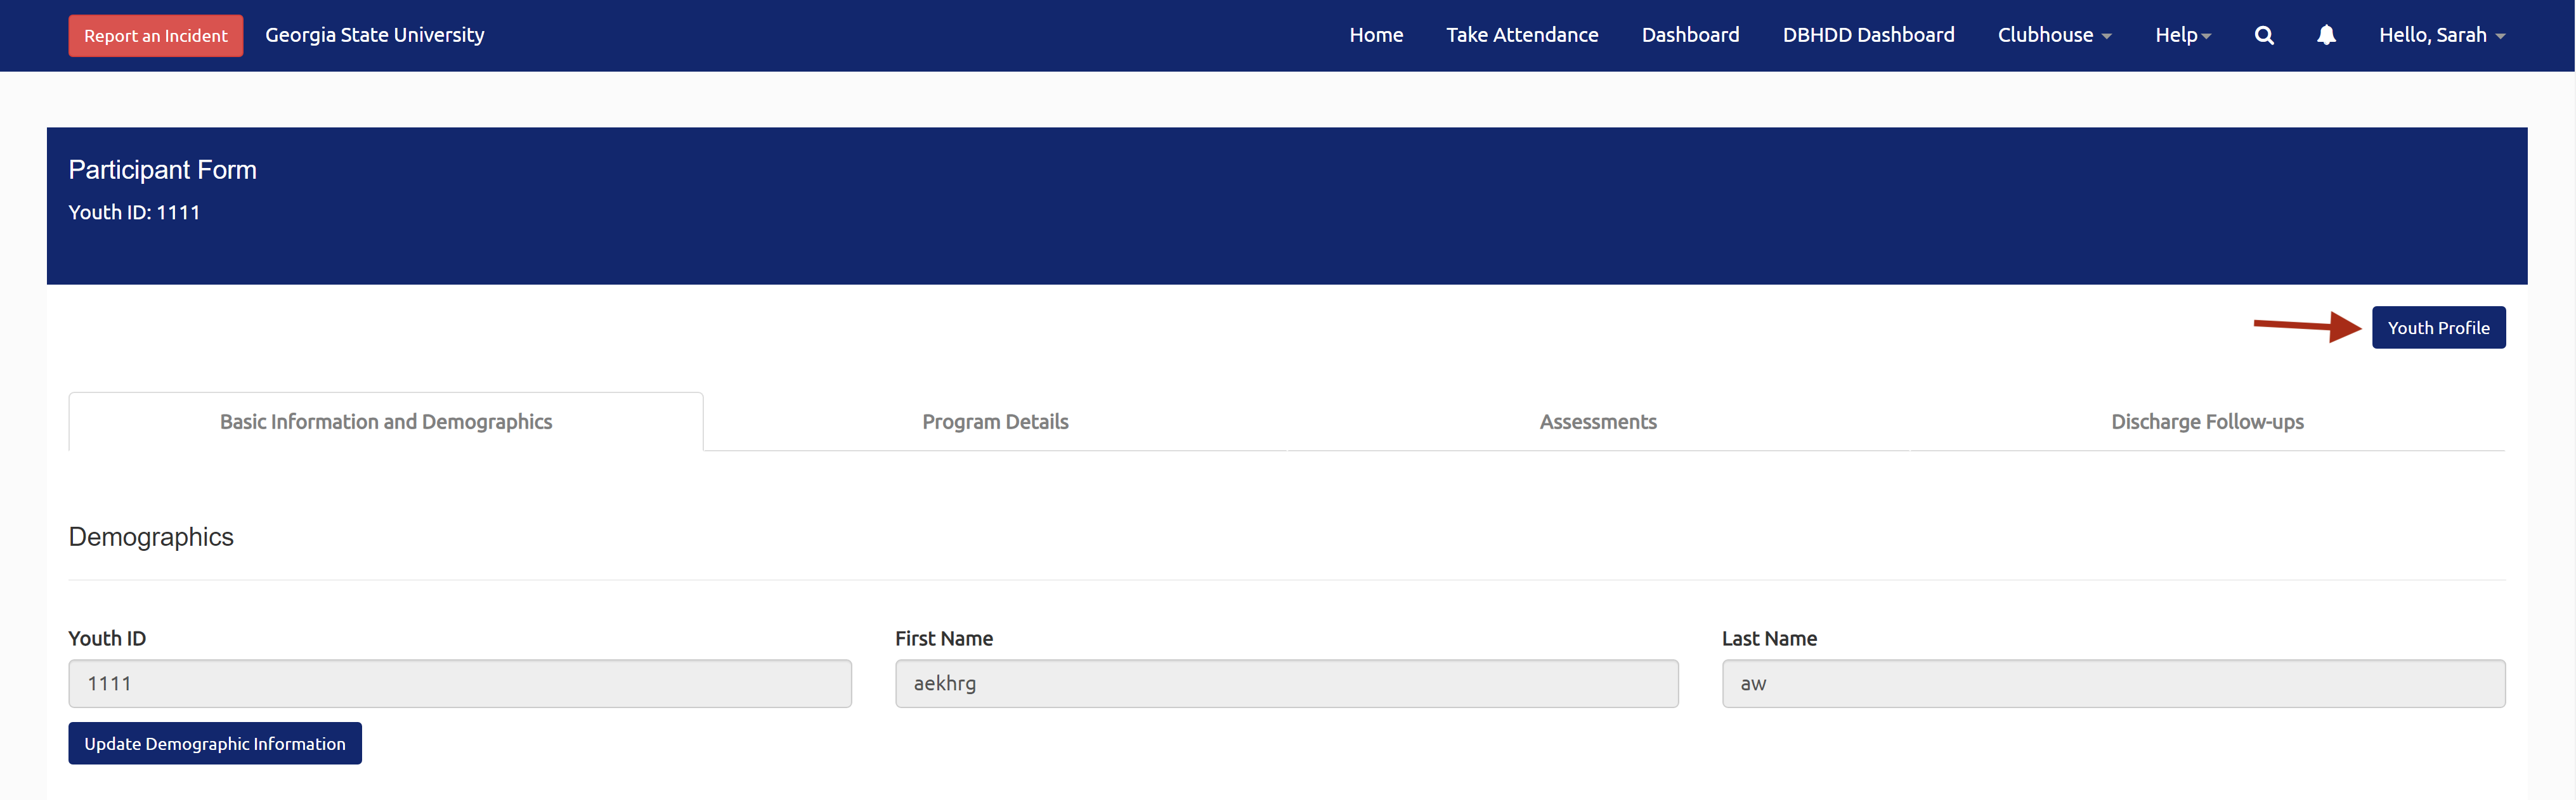
Task: Click the Last Name input field
Action: [x=2113, y=684]
